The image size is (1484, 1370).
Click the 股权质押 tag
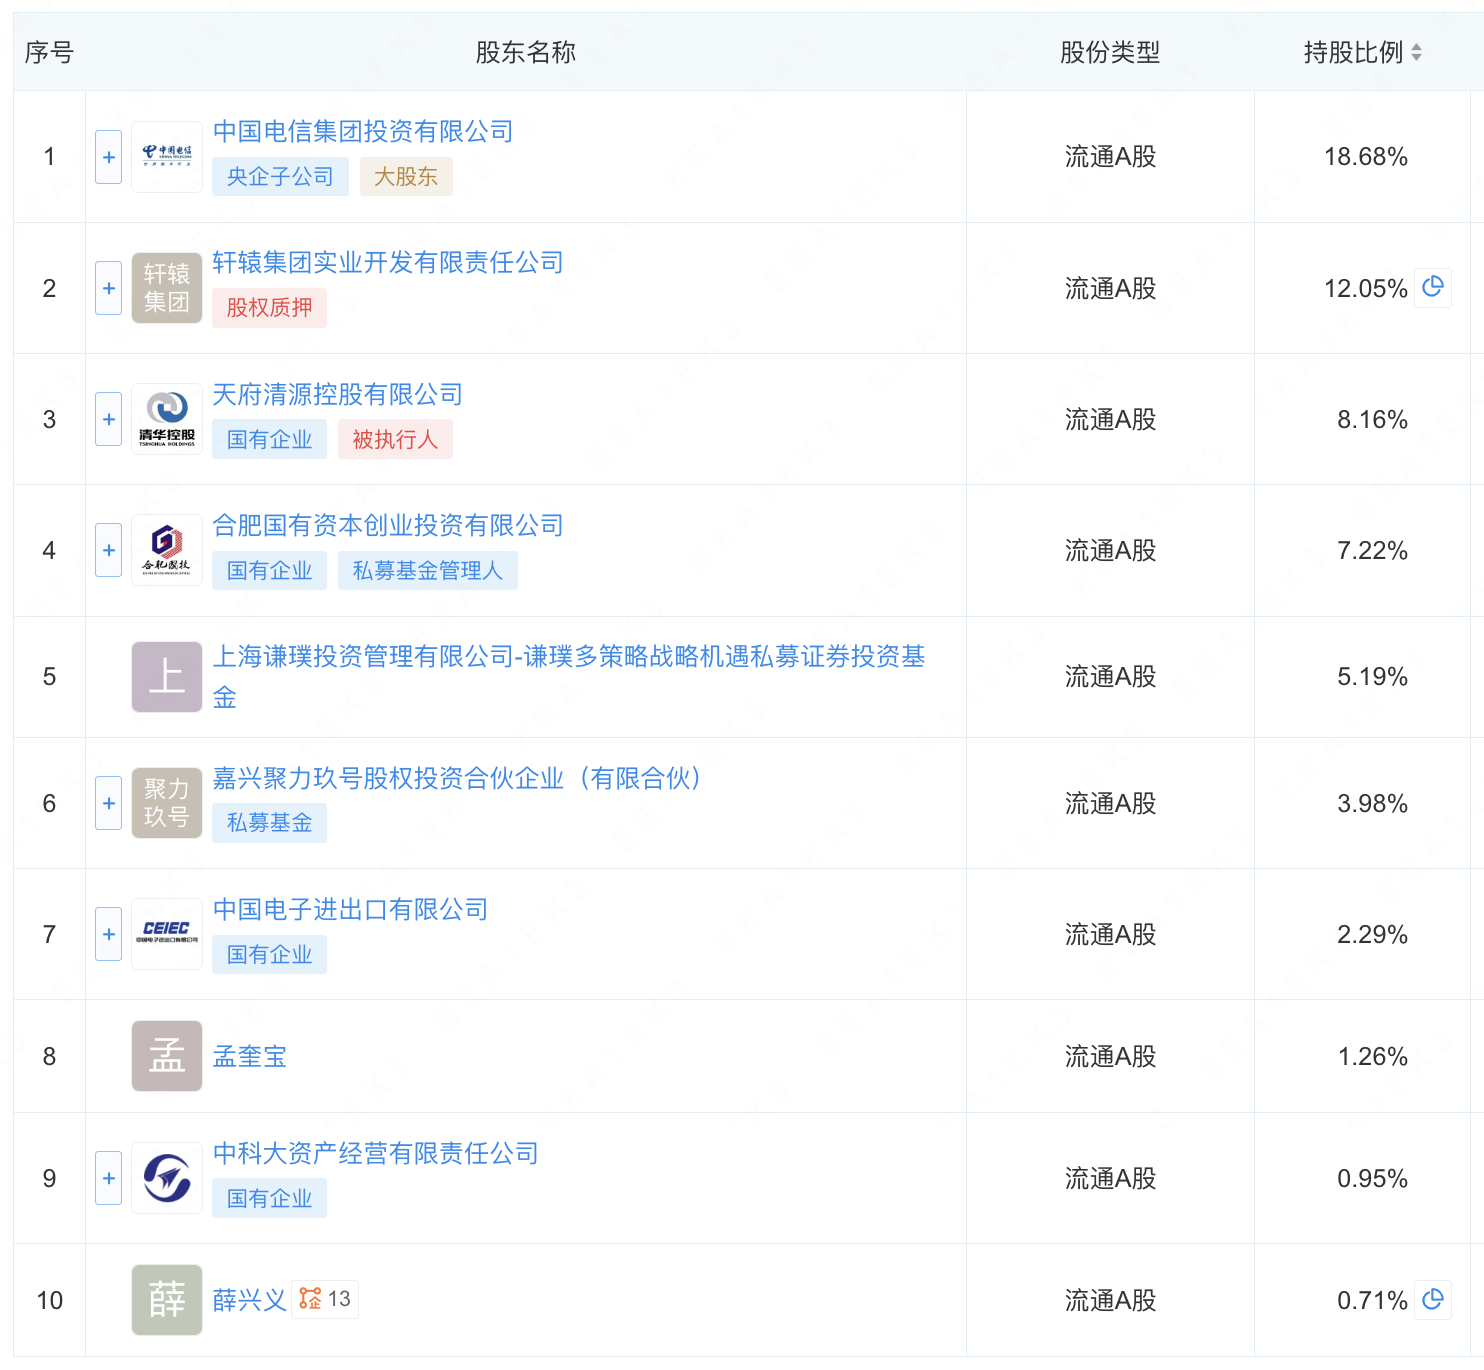[x=269, y=308]
